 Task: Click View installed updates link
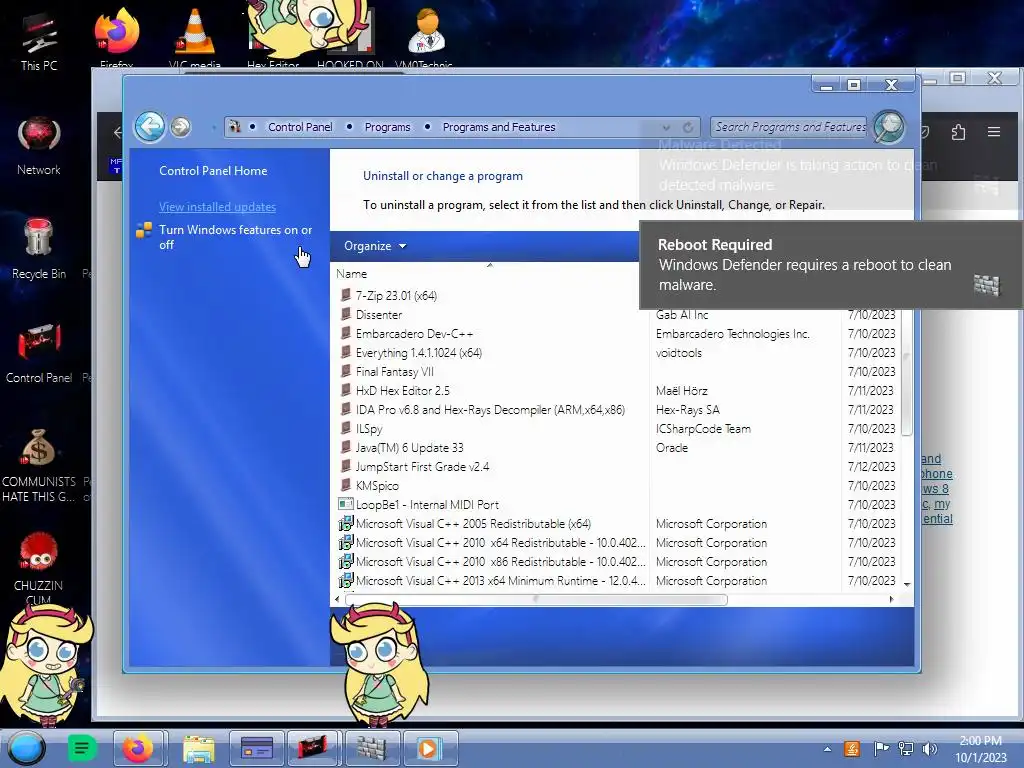(x=217, y=207)
